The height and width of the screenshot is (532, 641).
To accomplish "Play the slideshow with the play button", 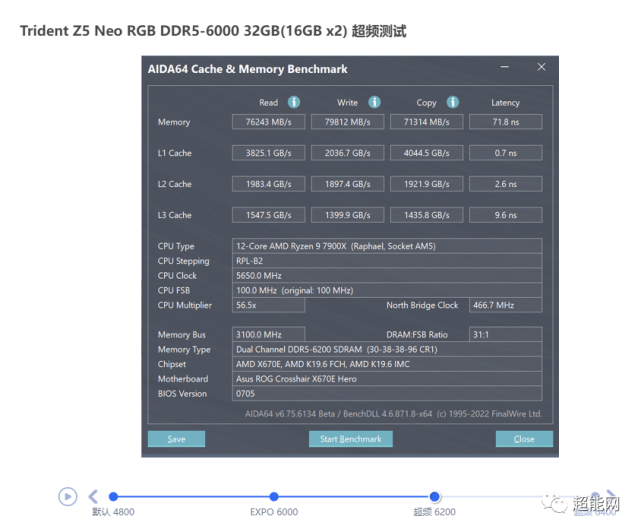I will pos(67,497).
